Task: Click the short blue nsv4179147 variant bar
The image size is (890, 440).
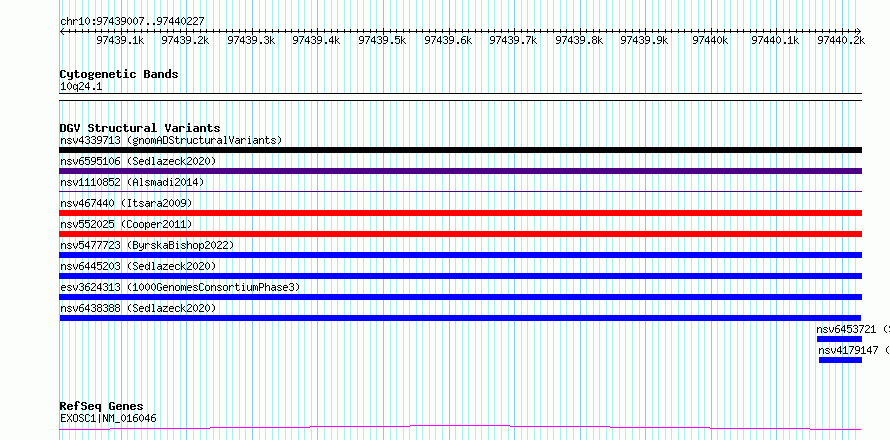Action: click(x=841, y=360)
